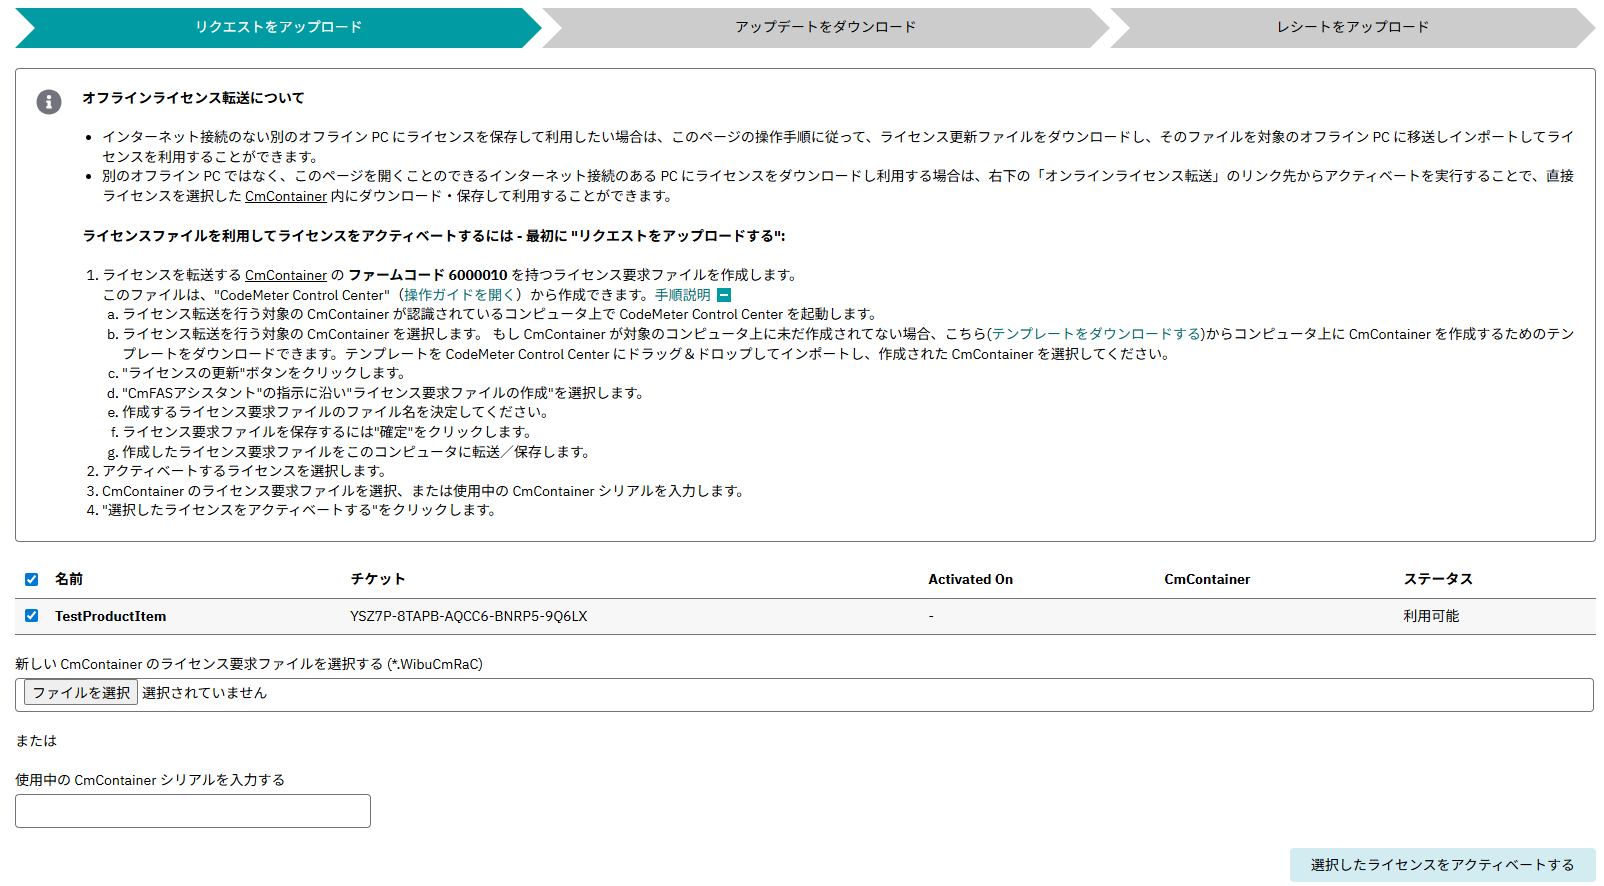The image size is (1604, 886).
Task: Click the CmContainer link in the second bullet
Action: 285,196
